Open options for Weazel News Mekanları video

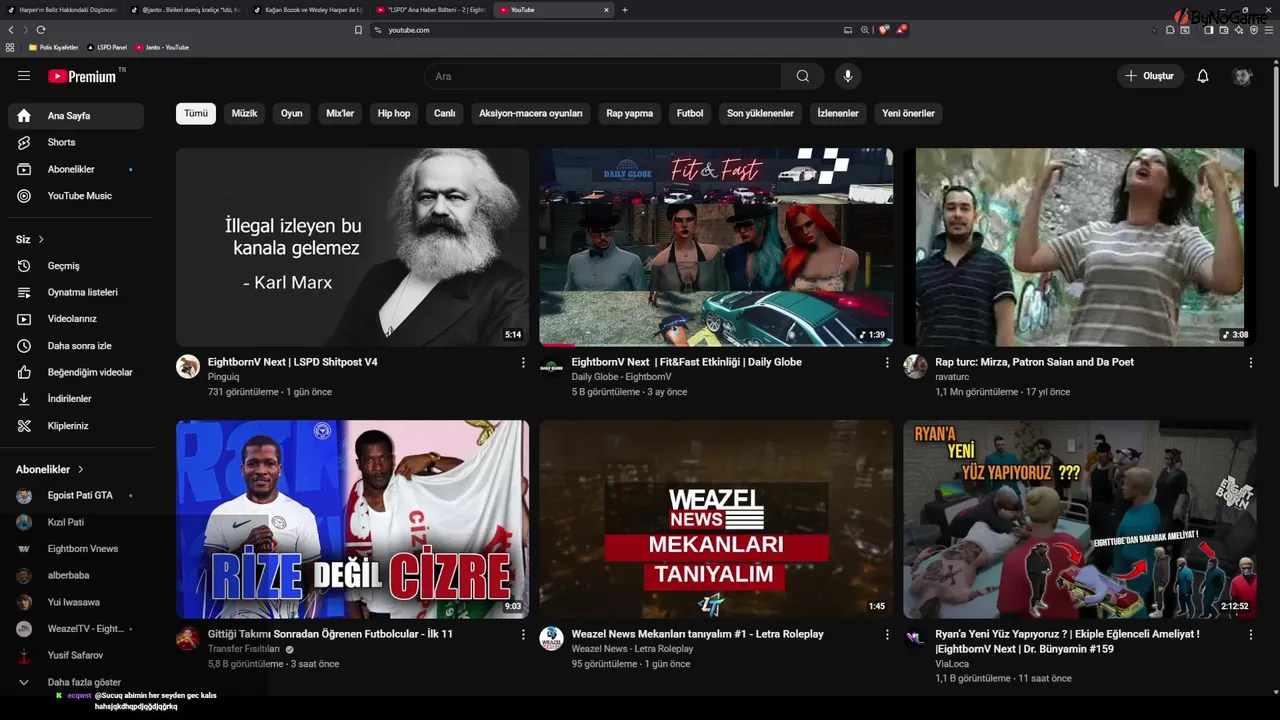(887, 635)
